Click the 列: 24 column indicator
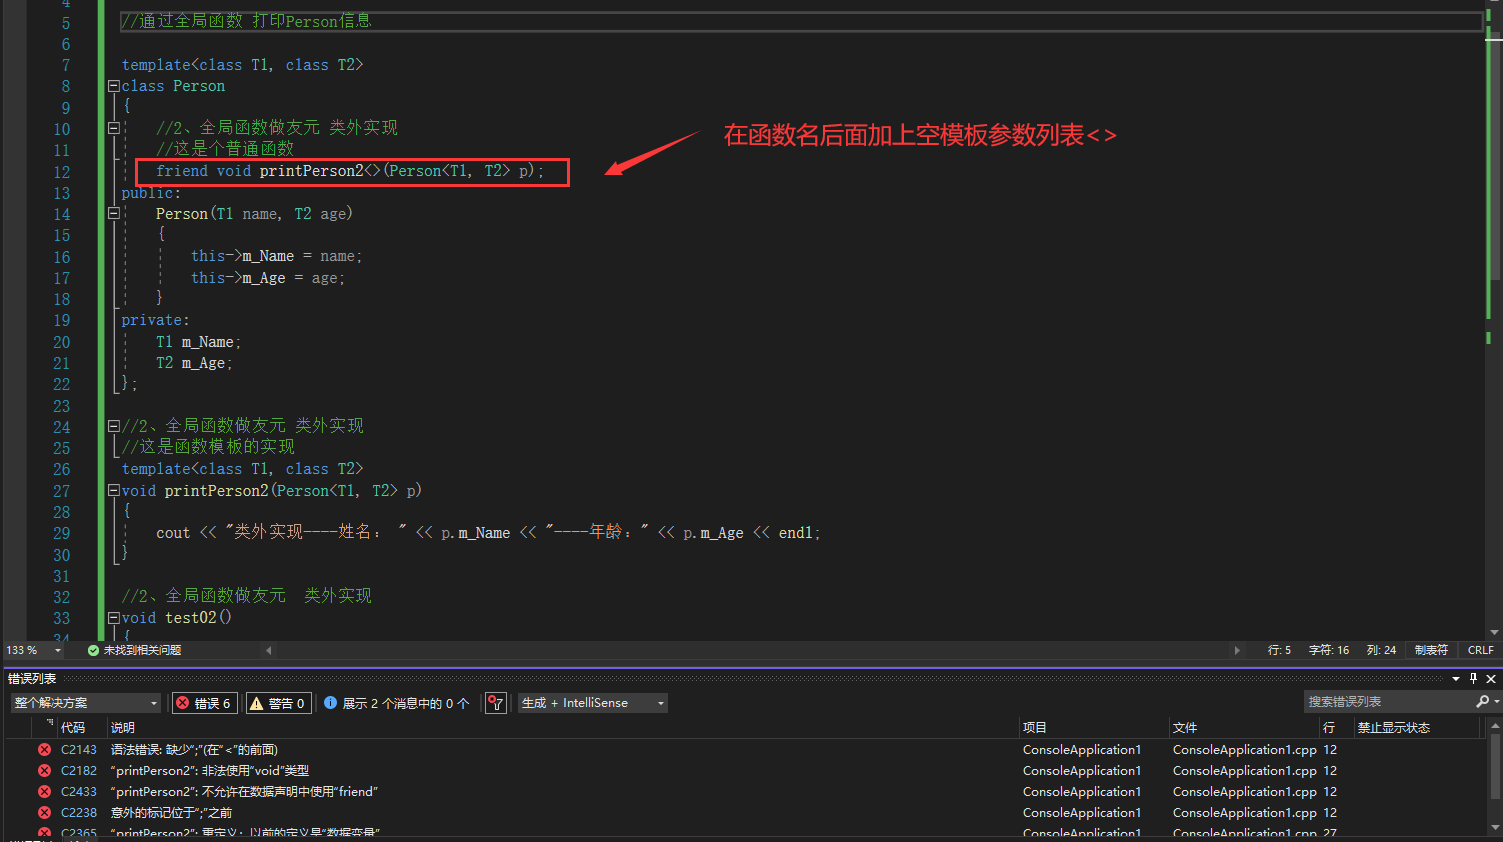This screenshot has height=842, width=1503. click(1381, 650)
